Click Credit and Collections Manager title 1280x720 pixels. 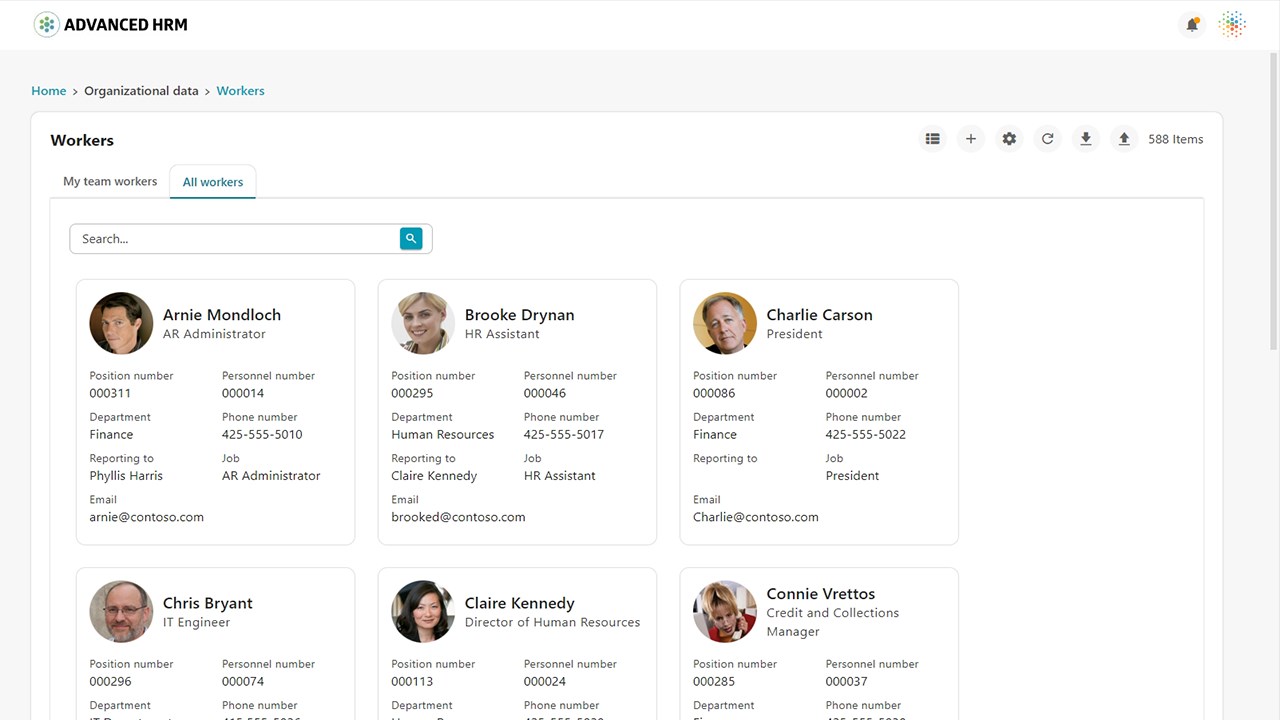(832, 622)
